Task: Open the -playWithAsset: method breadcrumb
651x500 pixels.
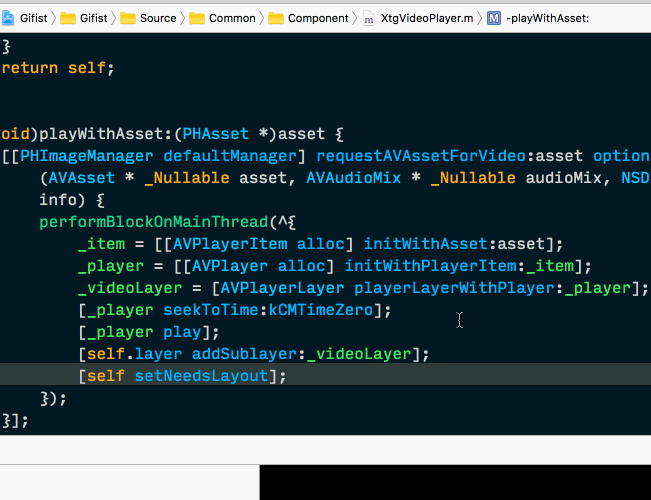Action: click(x=538, y=18)
